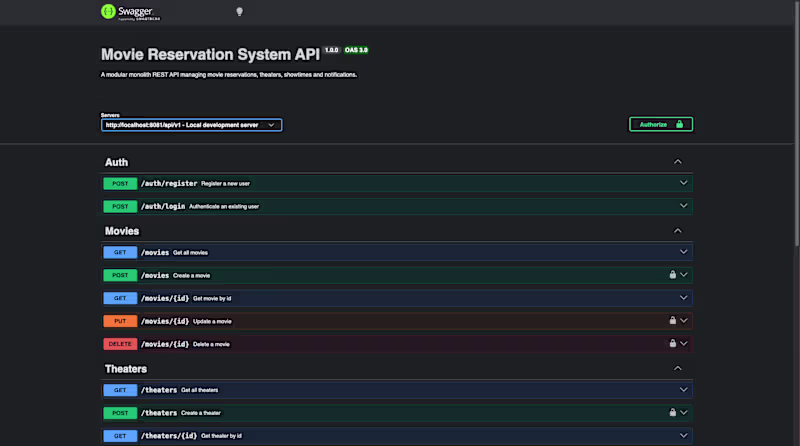
Task: Expand the POST /theaters Create a theater chevron
Action: tap(684, 412)
